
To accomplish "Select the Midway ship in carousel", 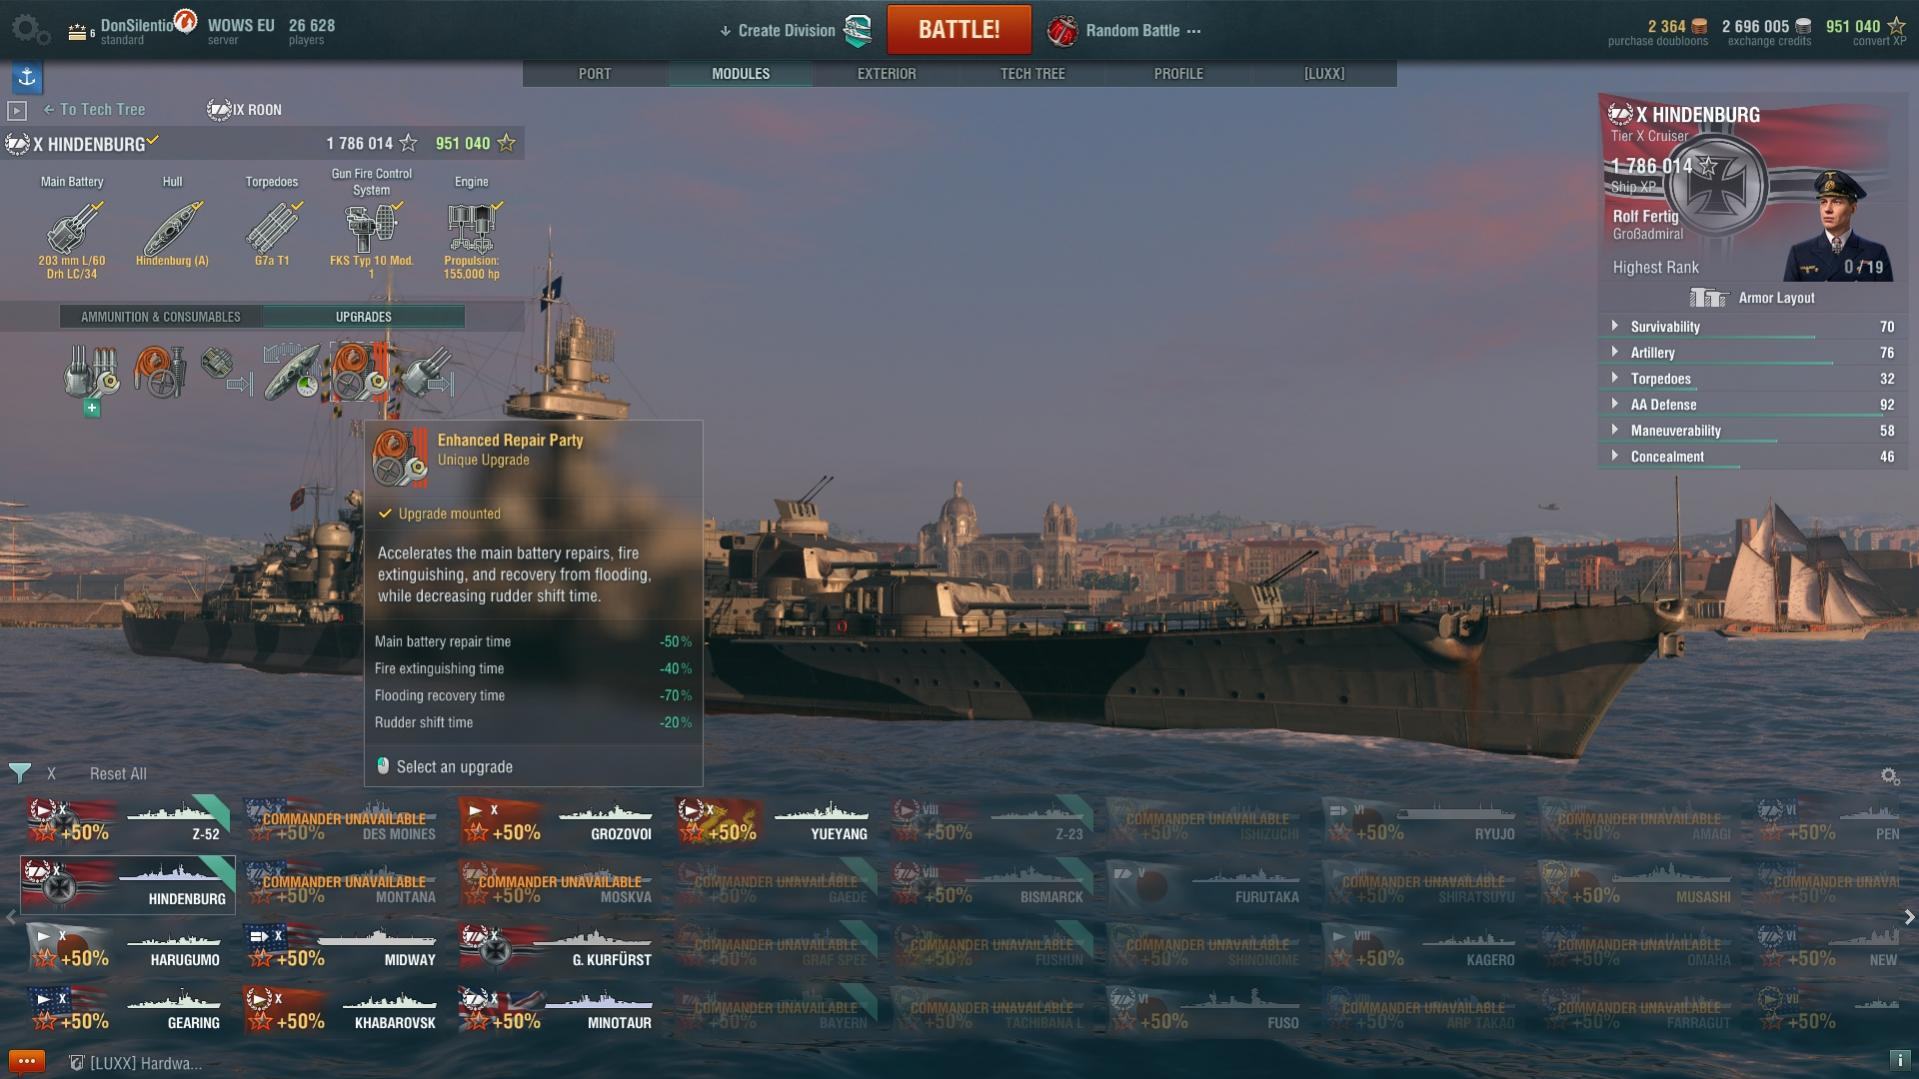I will [342, 948].
